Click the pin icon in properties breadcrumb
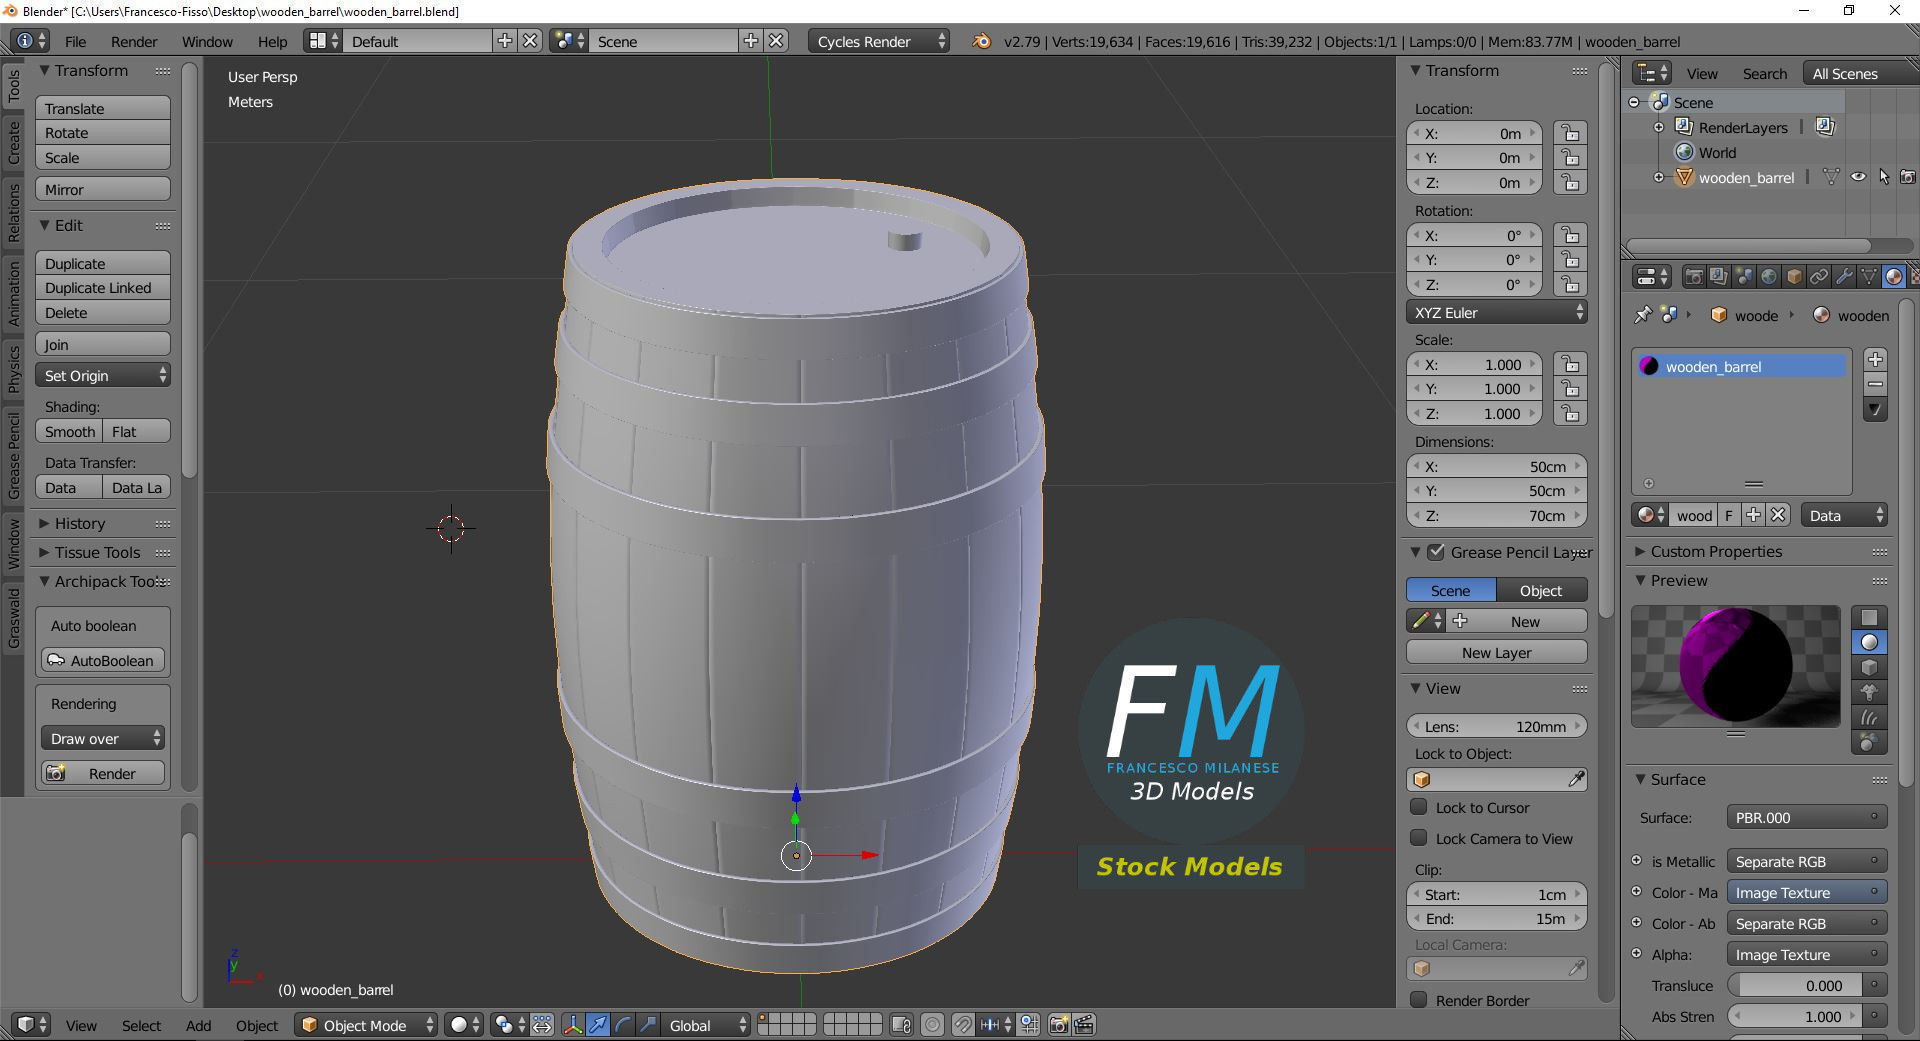Screen dimensions: 1920x1041 tap(1642, 315)
